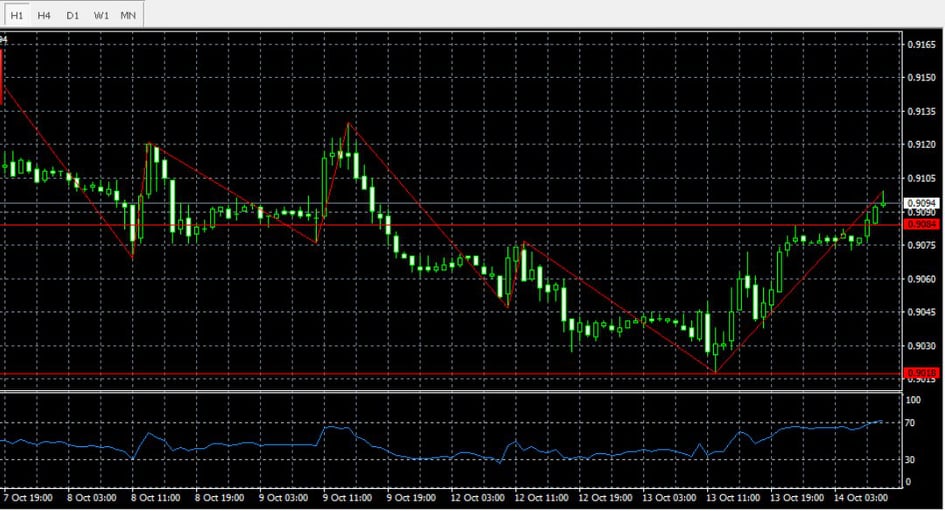The width and height of the screenshot is (945, 511).
Task: Click the 30 level on RSI scale
Action: (x=912, y=460)
